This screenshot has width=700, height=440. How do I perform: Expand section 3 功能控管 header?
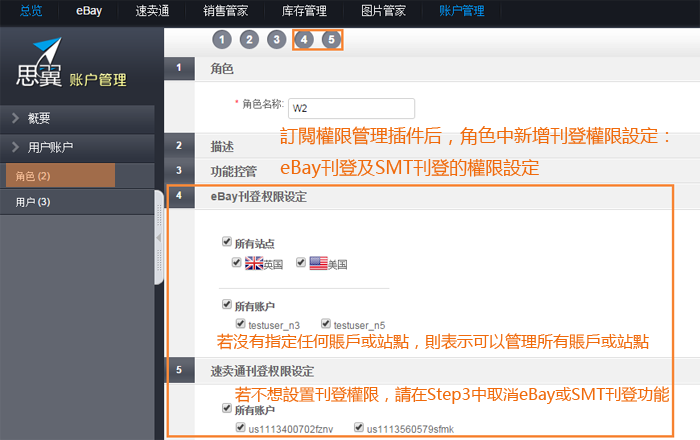click(x=432, y=170)
